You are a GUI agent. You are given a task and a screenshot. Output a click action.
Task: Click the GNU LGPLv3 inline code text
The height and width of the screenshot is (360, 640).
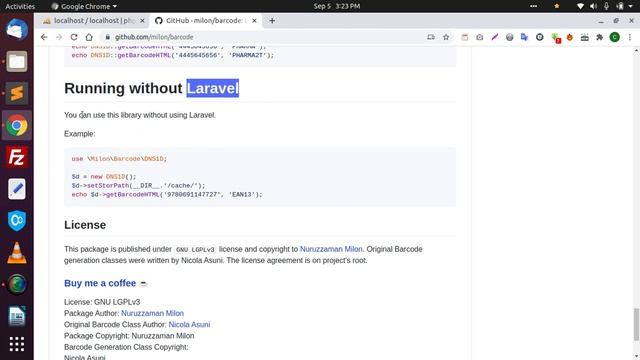pos(195,249)
